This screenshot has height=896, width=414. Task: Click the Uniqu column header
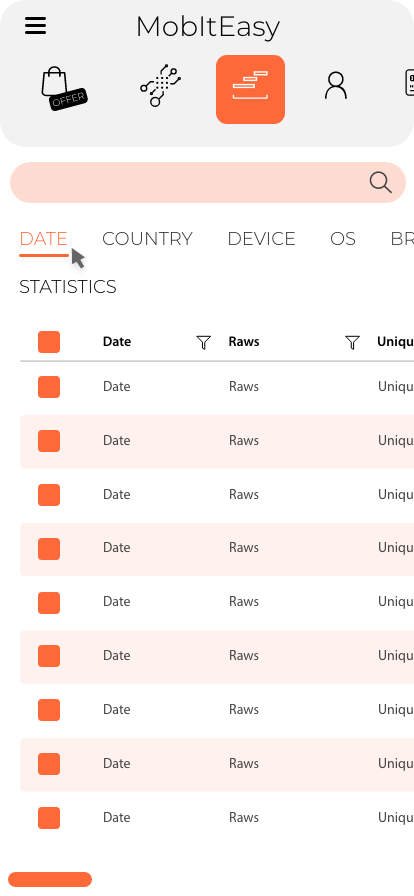(395, 342)
